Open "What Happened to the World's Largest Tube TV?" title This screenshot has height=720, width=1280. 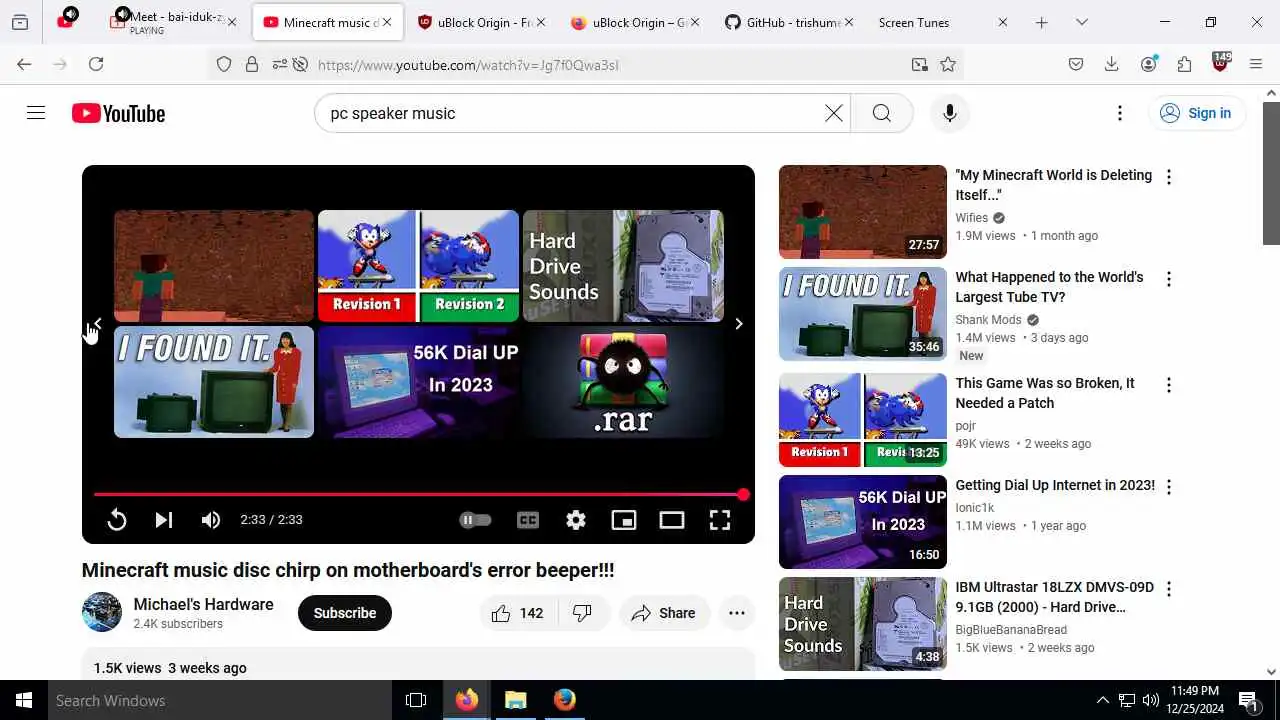1049,287
